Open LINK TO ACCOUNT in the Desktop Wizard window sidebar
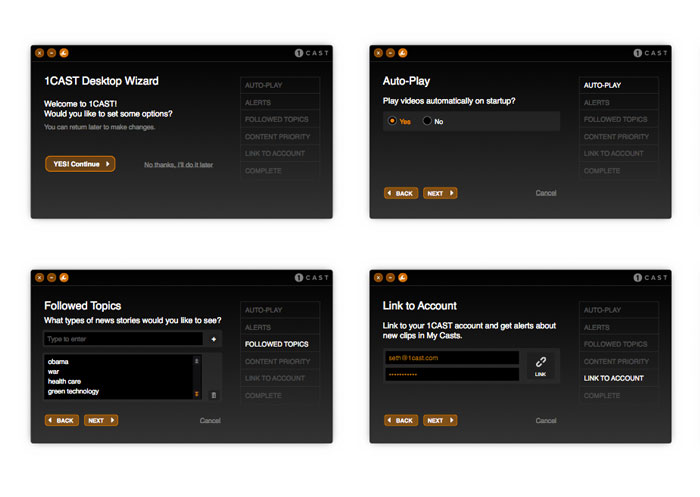The height and width of the screenshot is (497, 700). (x=280, y=154)
